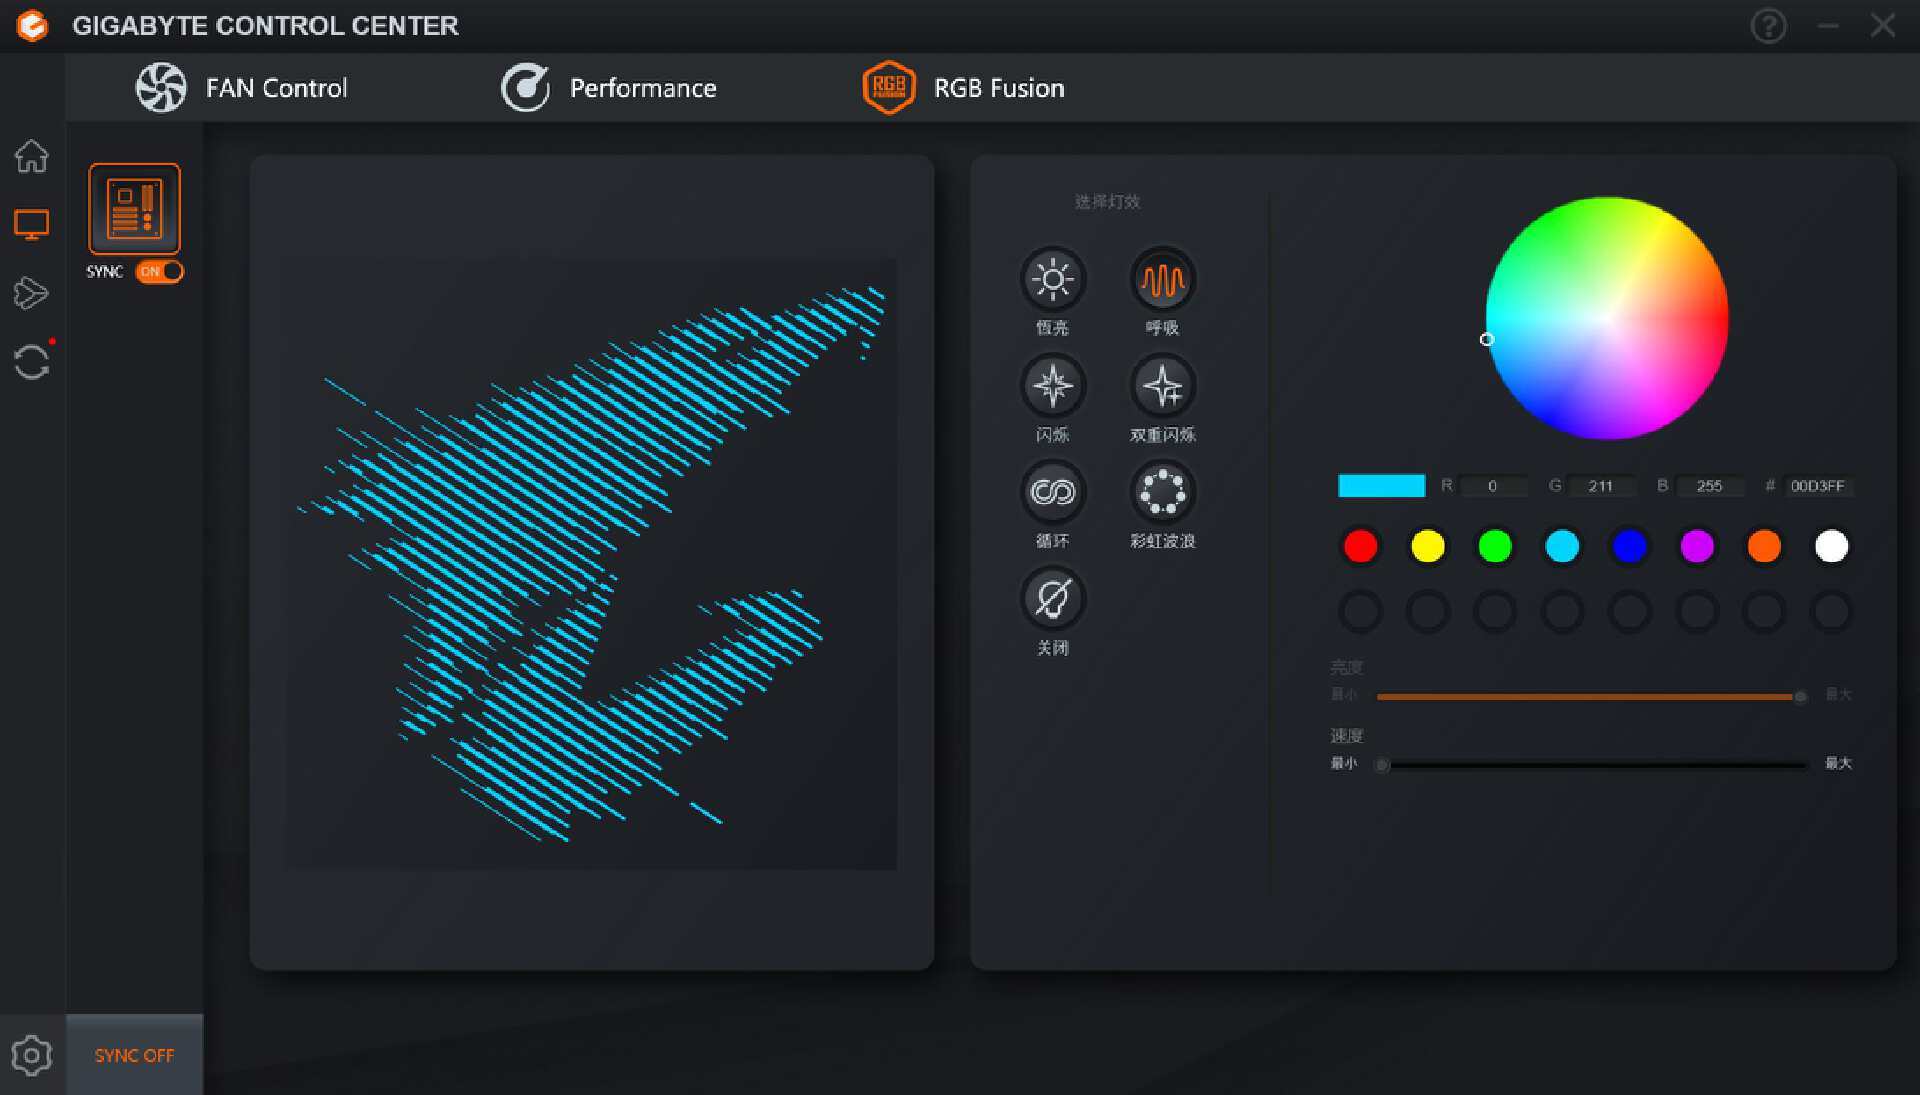Open settings gear at bottom left
1920x1095 pixels.
pos(31,1055)
